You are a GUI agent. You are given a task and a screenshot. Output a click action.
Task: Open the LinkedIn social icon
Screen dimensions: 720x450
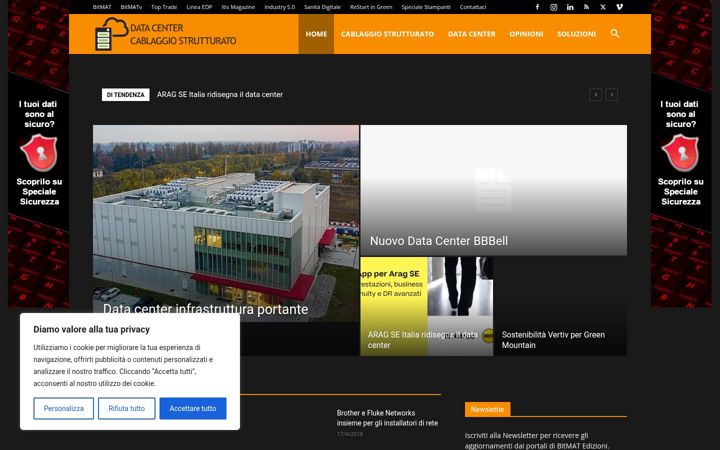point(570,7)
